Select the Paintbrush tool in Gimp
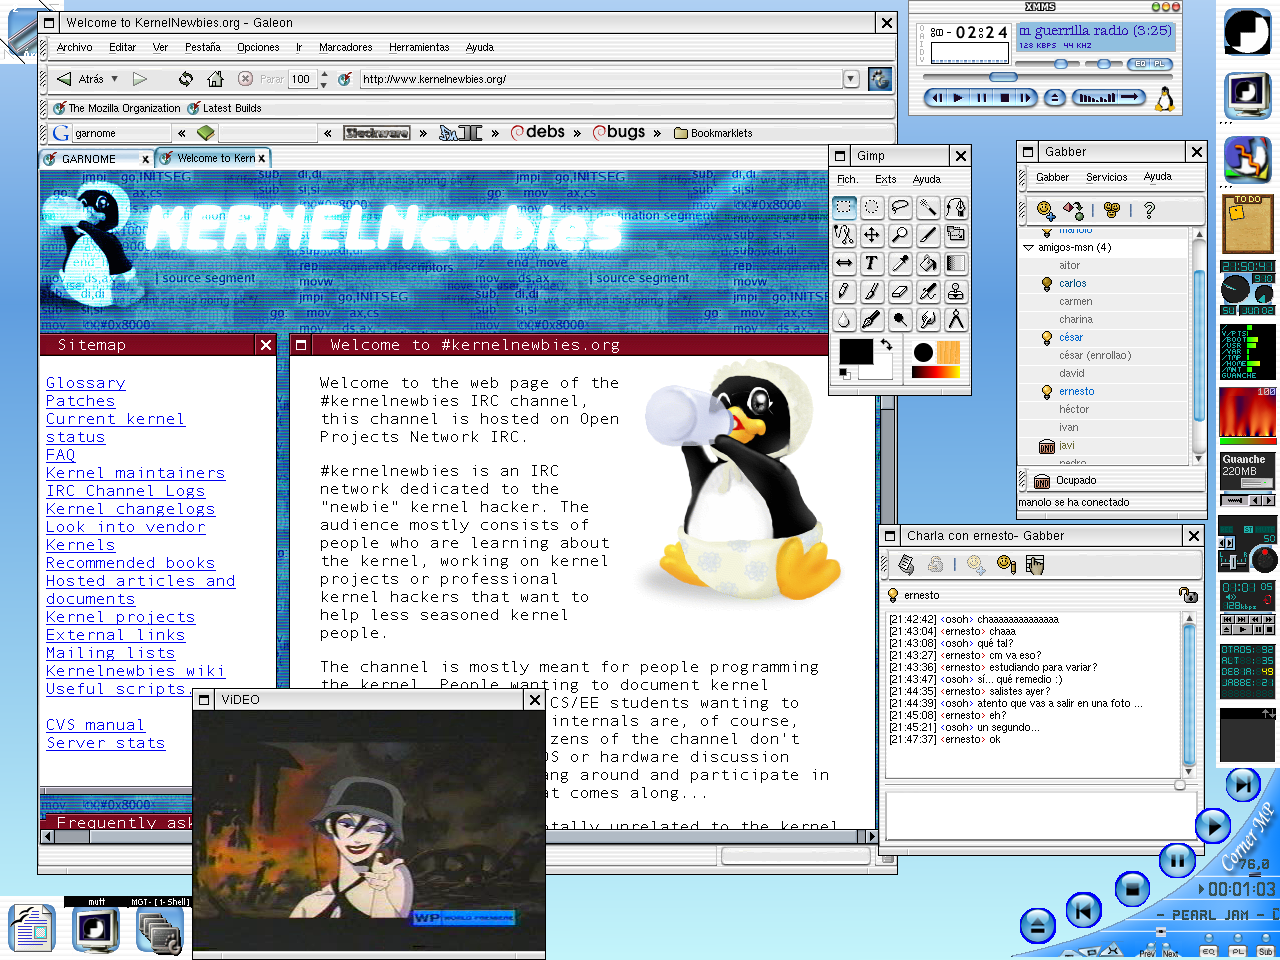1280x960 pixels. pyautogui.click(x=872, y=291)
